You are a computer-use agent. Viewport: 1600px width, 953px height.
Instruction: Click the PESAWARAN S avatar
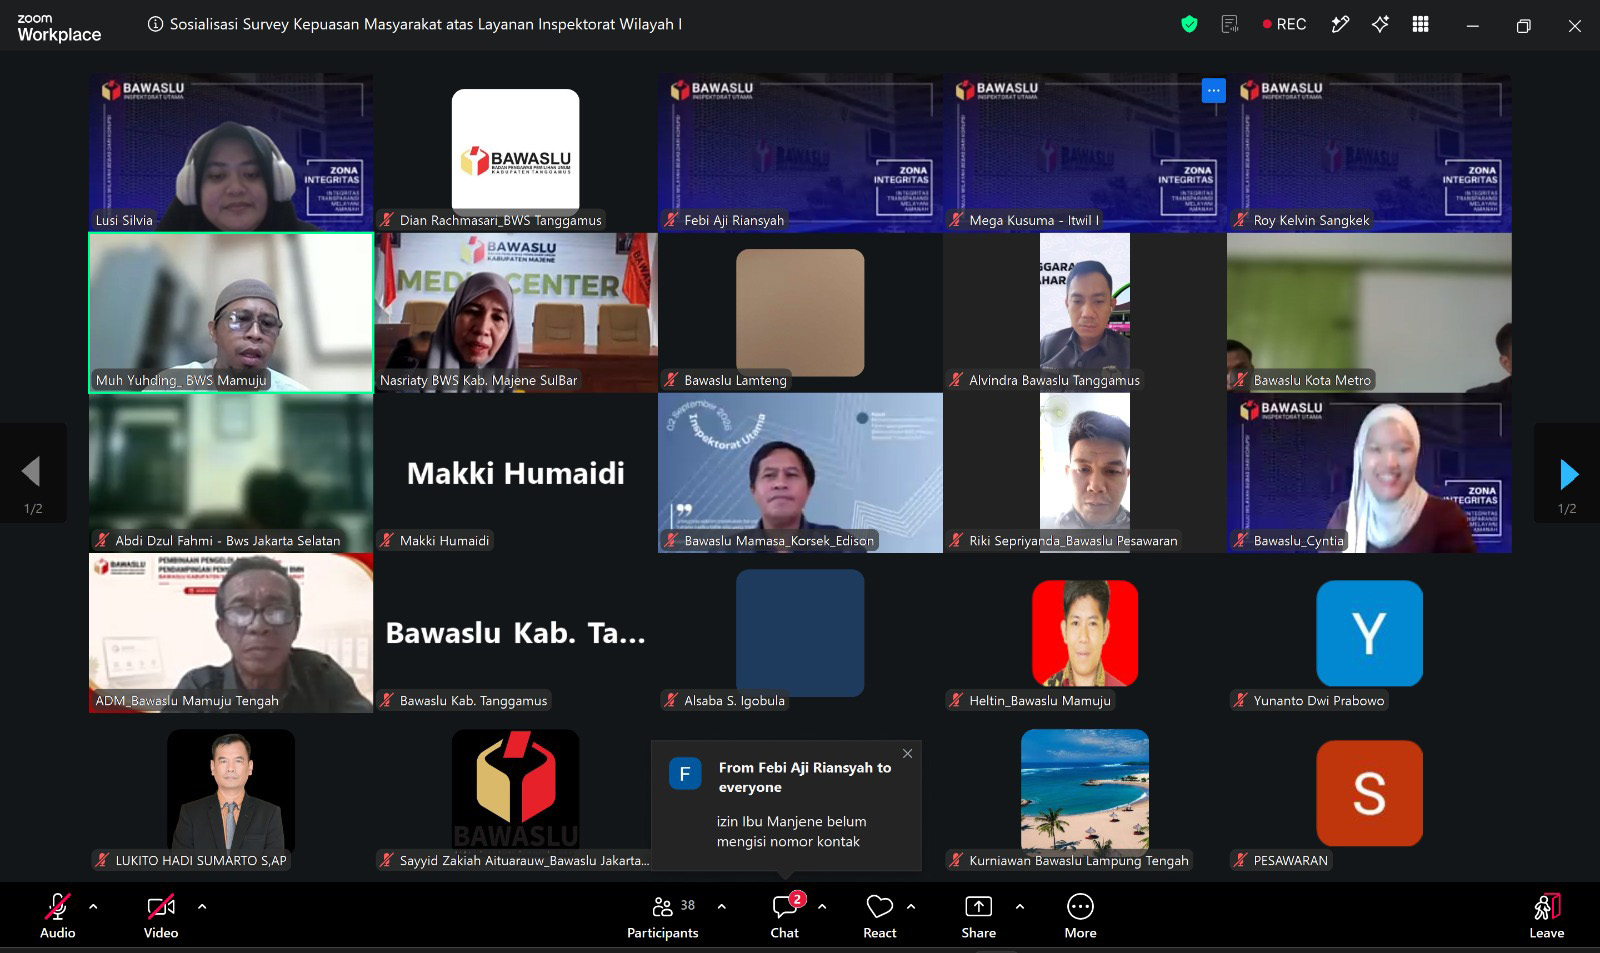coord(1369,793)
